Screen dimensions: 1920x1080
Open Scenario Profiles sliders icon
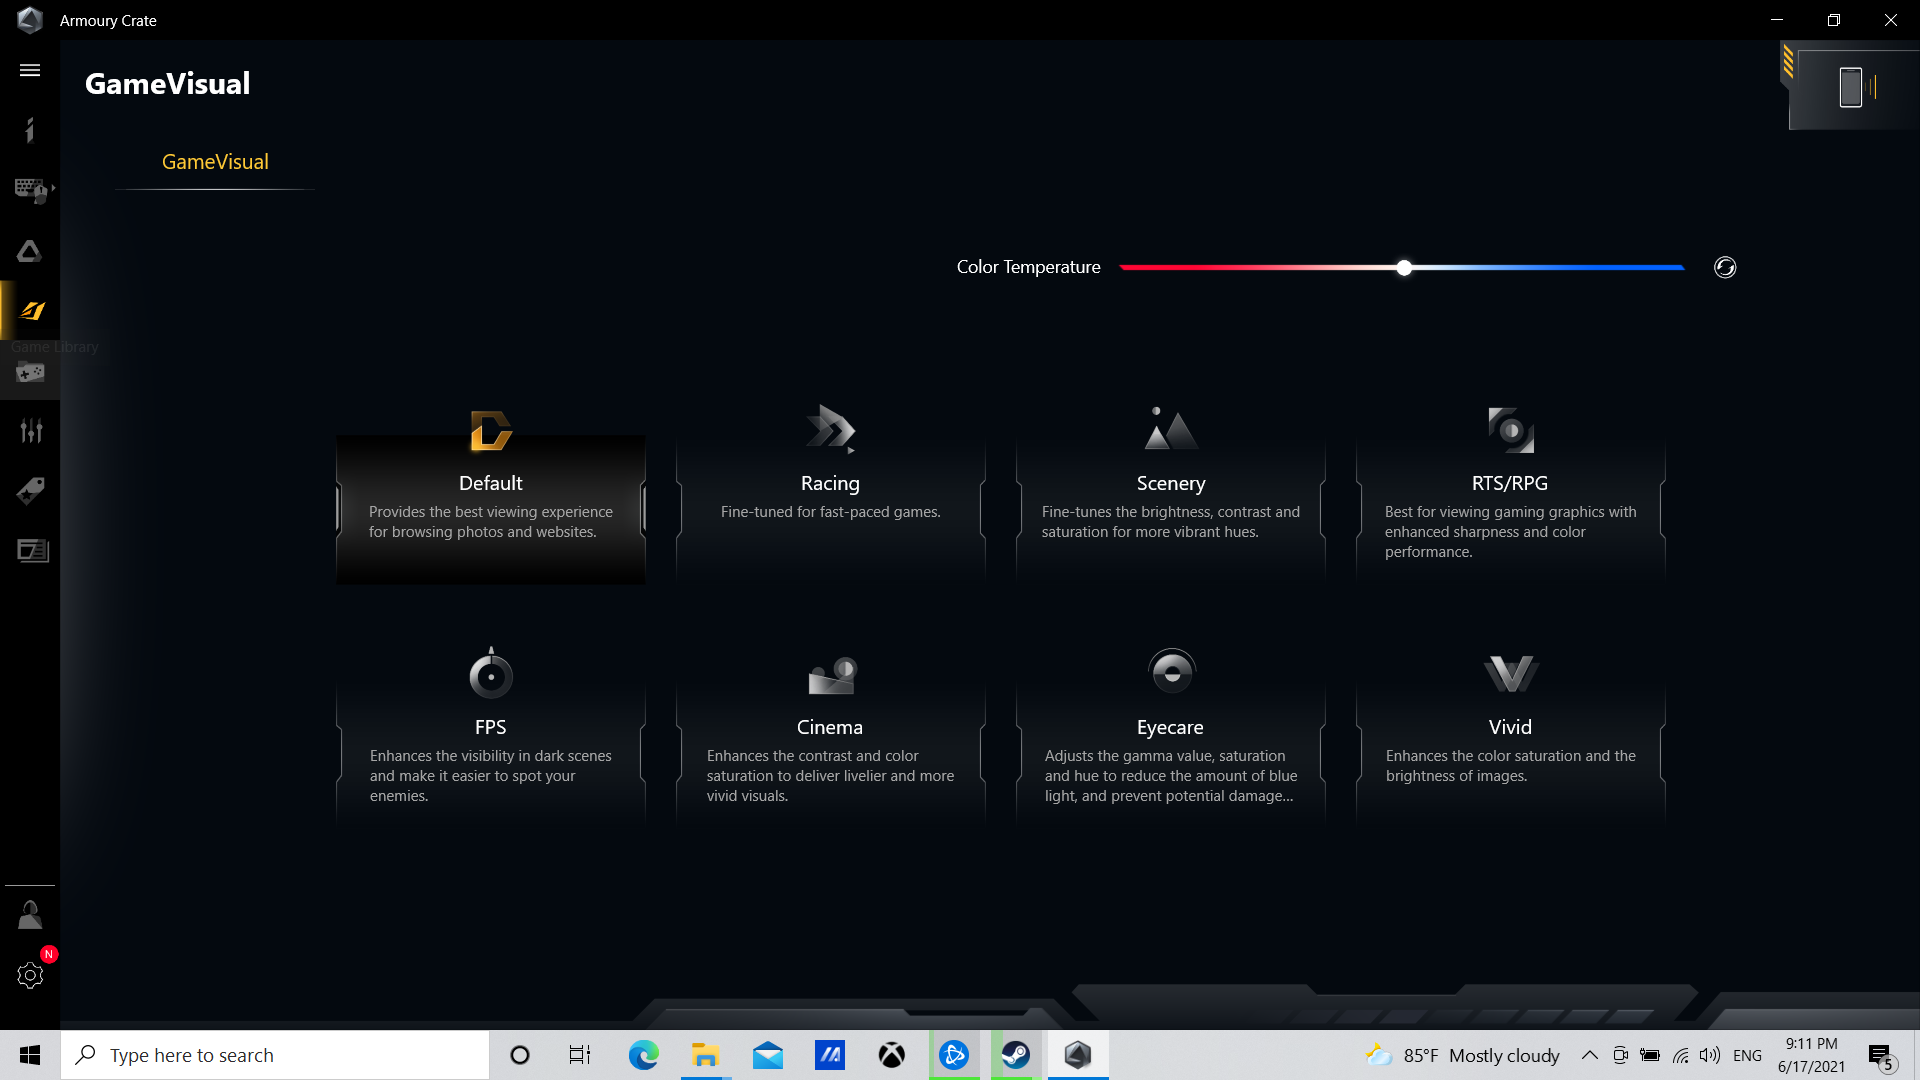pyautogui.click(x=30, y=431)
